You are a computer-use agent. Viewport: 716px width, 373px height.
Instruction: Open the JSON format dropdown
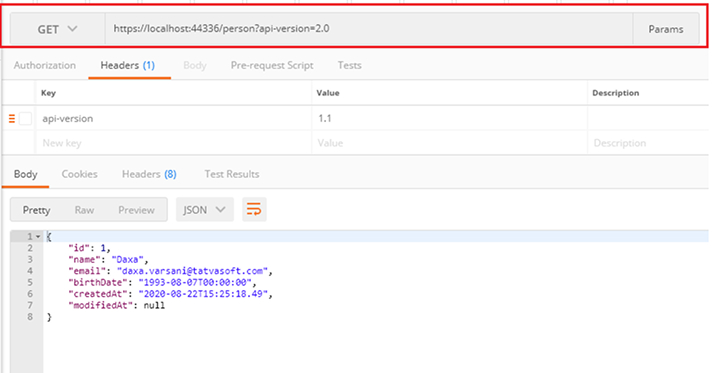(205, 210)
